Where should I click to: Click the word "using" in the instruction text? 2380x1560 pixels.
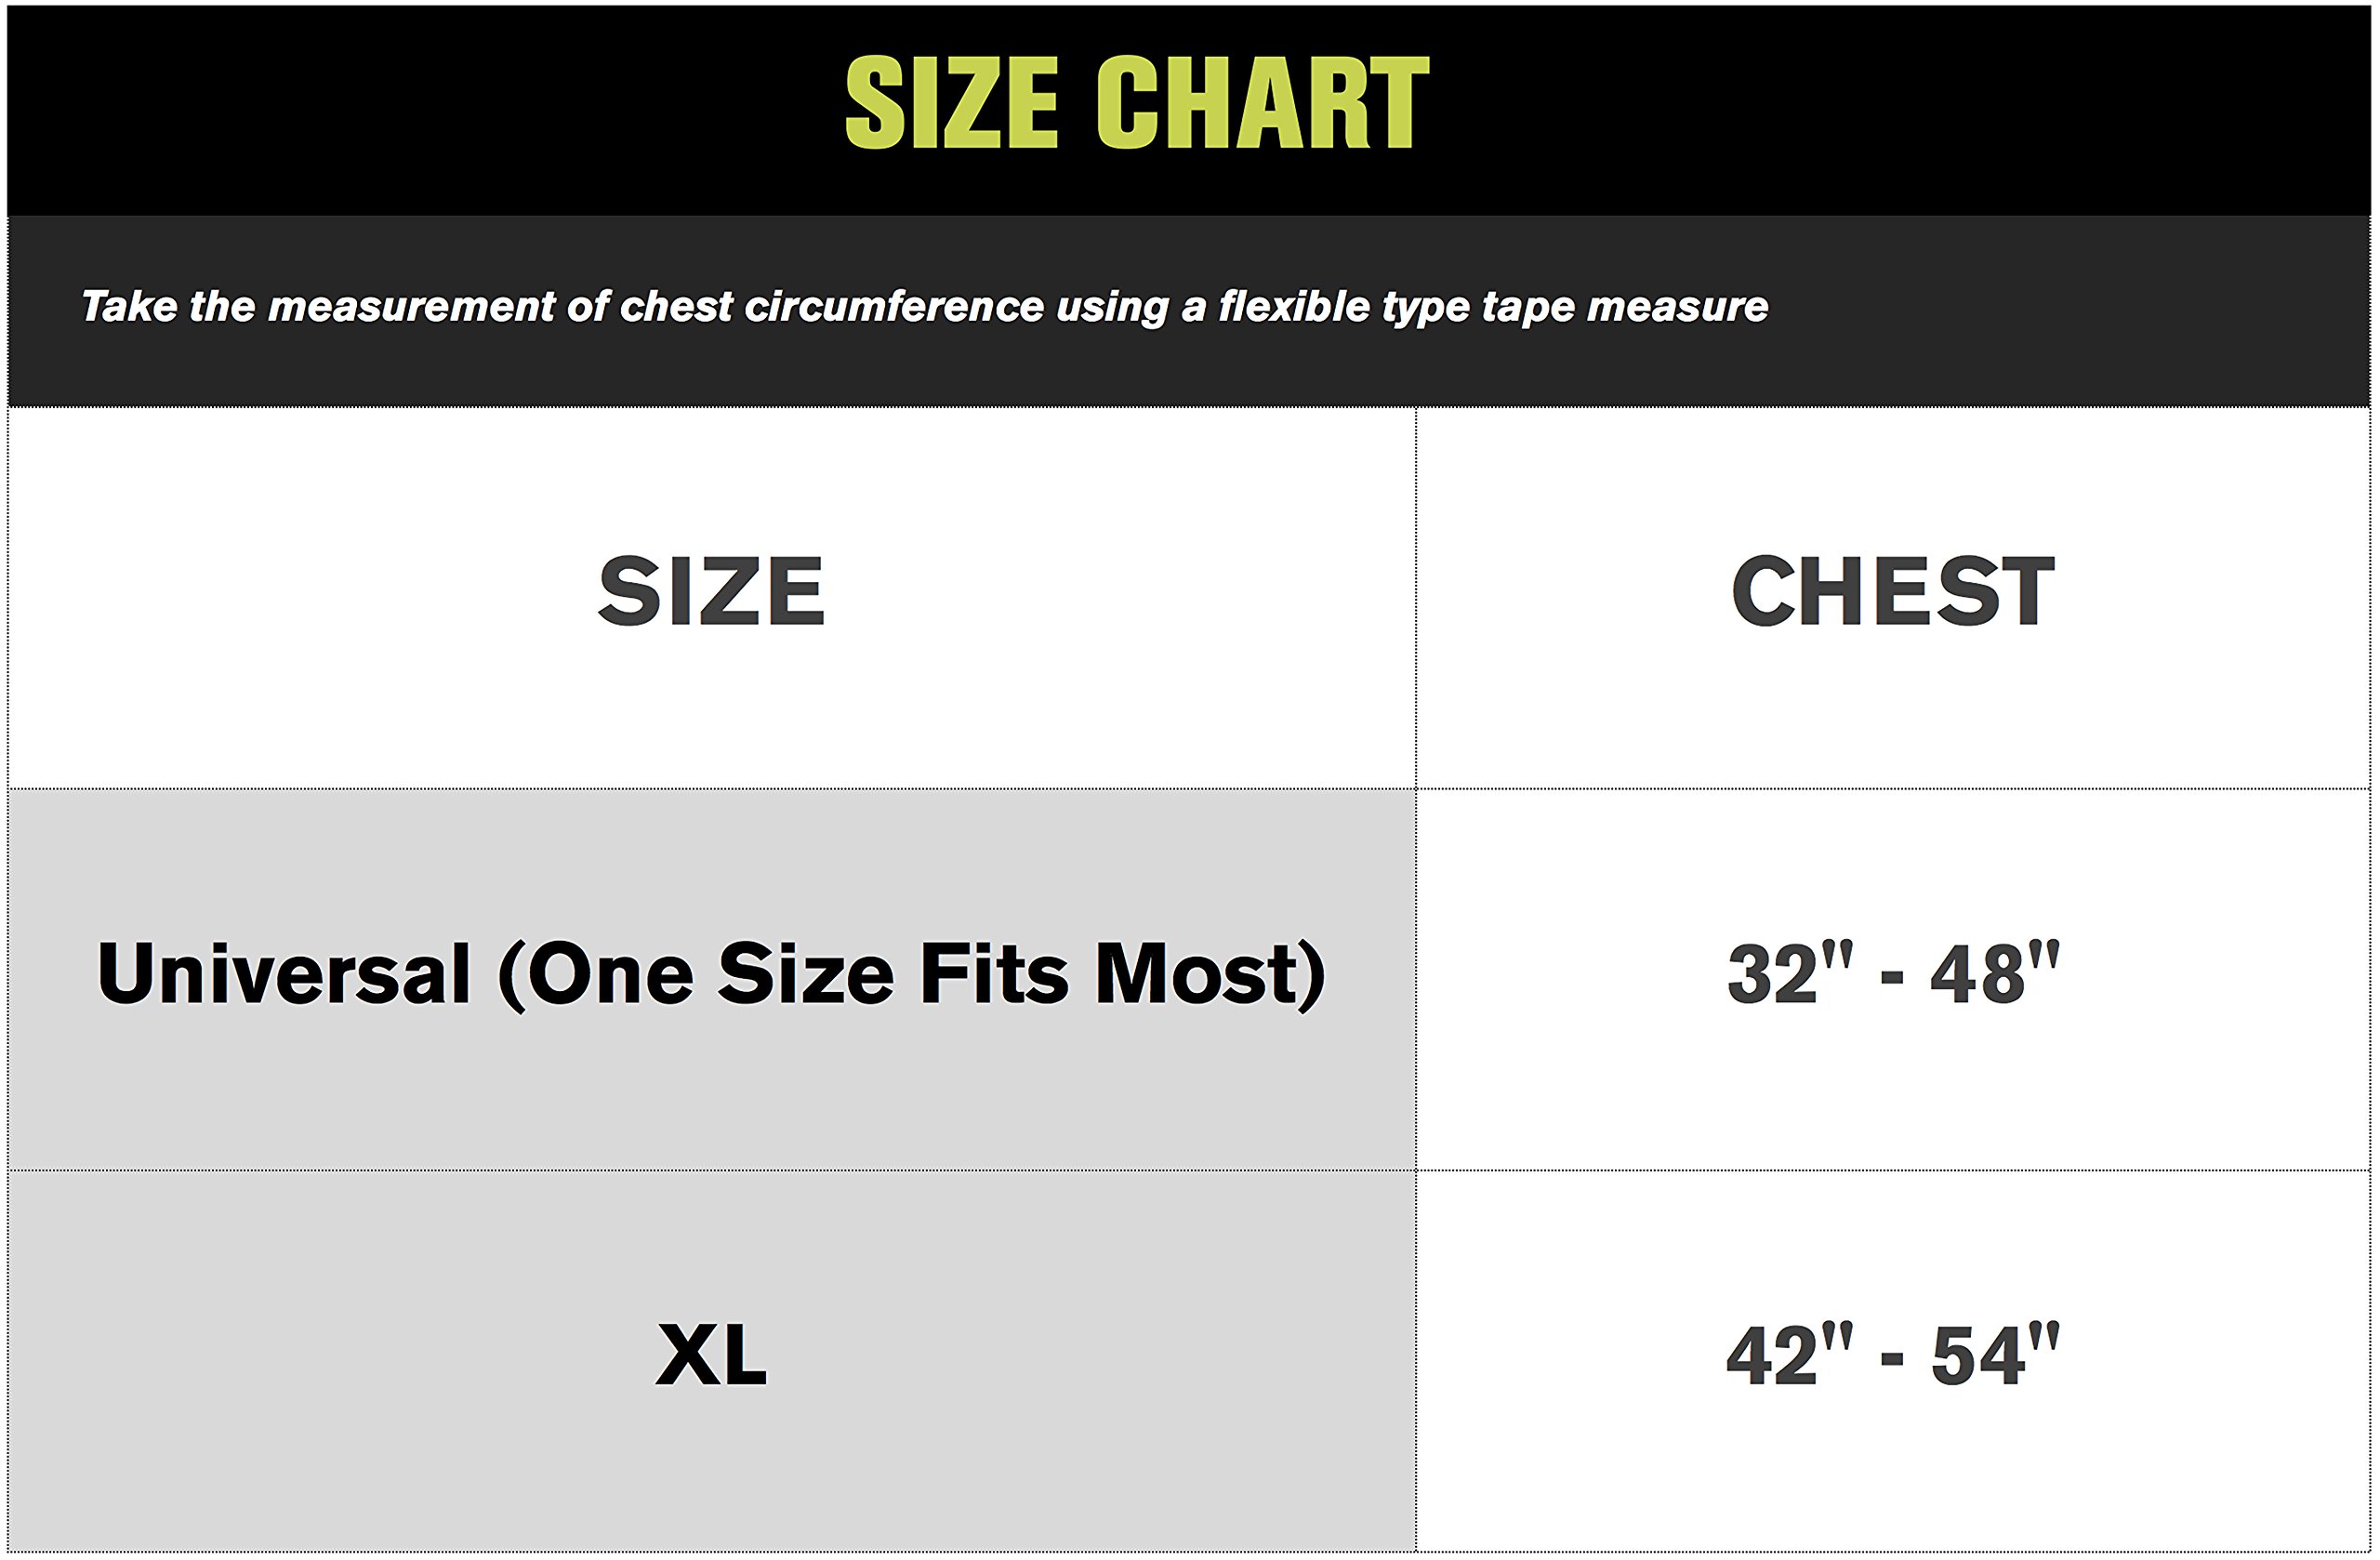coord(1112,308)
